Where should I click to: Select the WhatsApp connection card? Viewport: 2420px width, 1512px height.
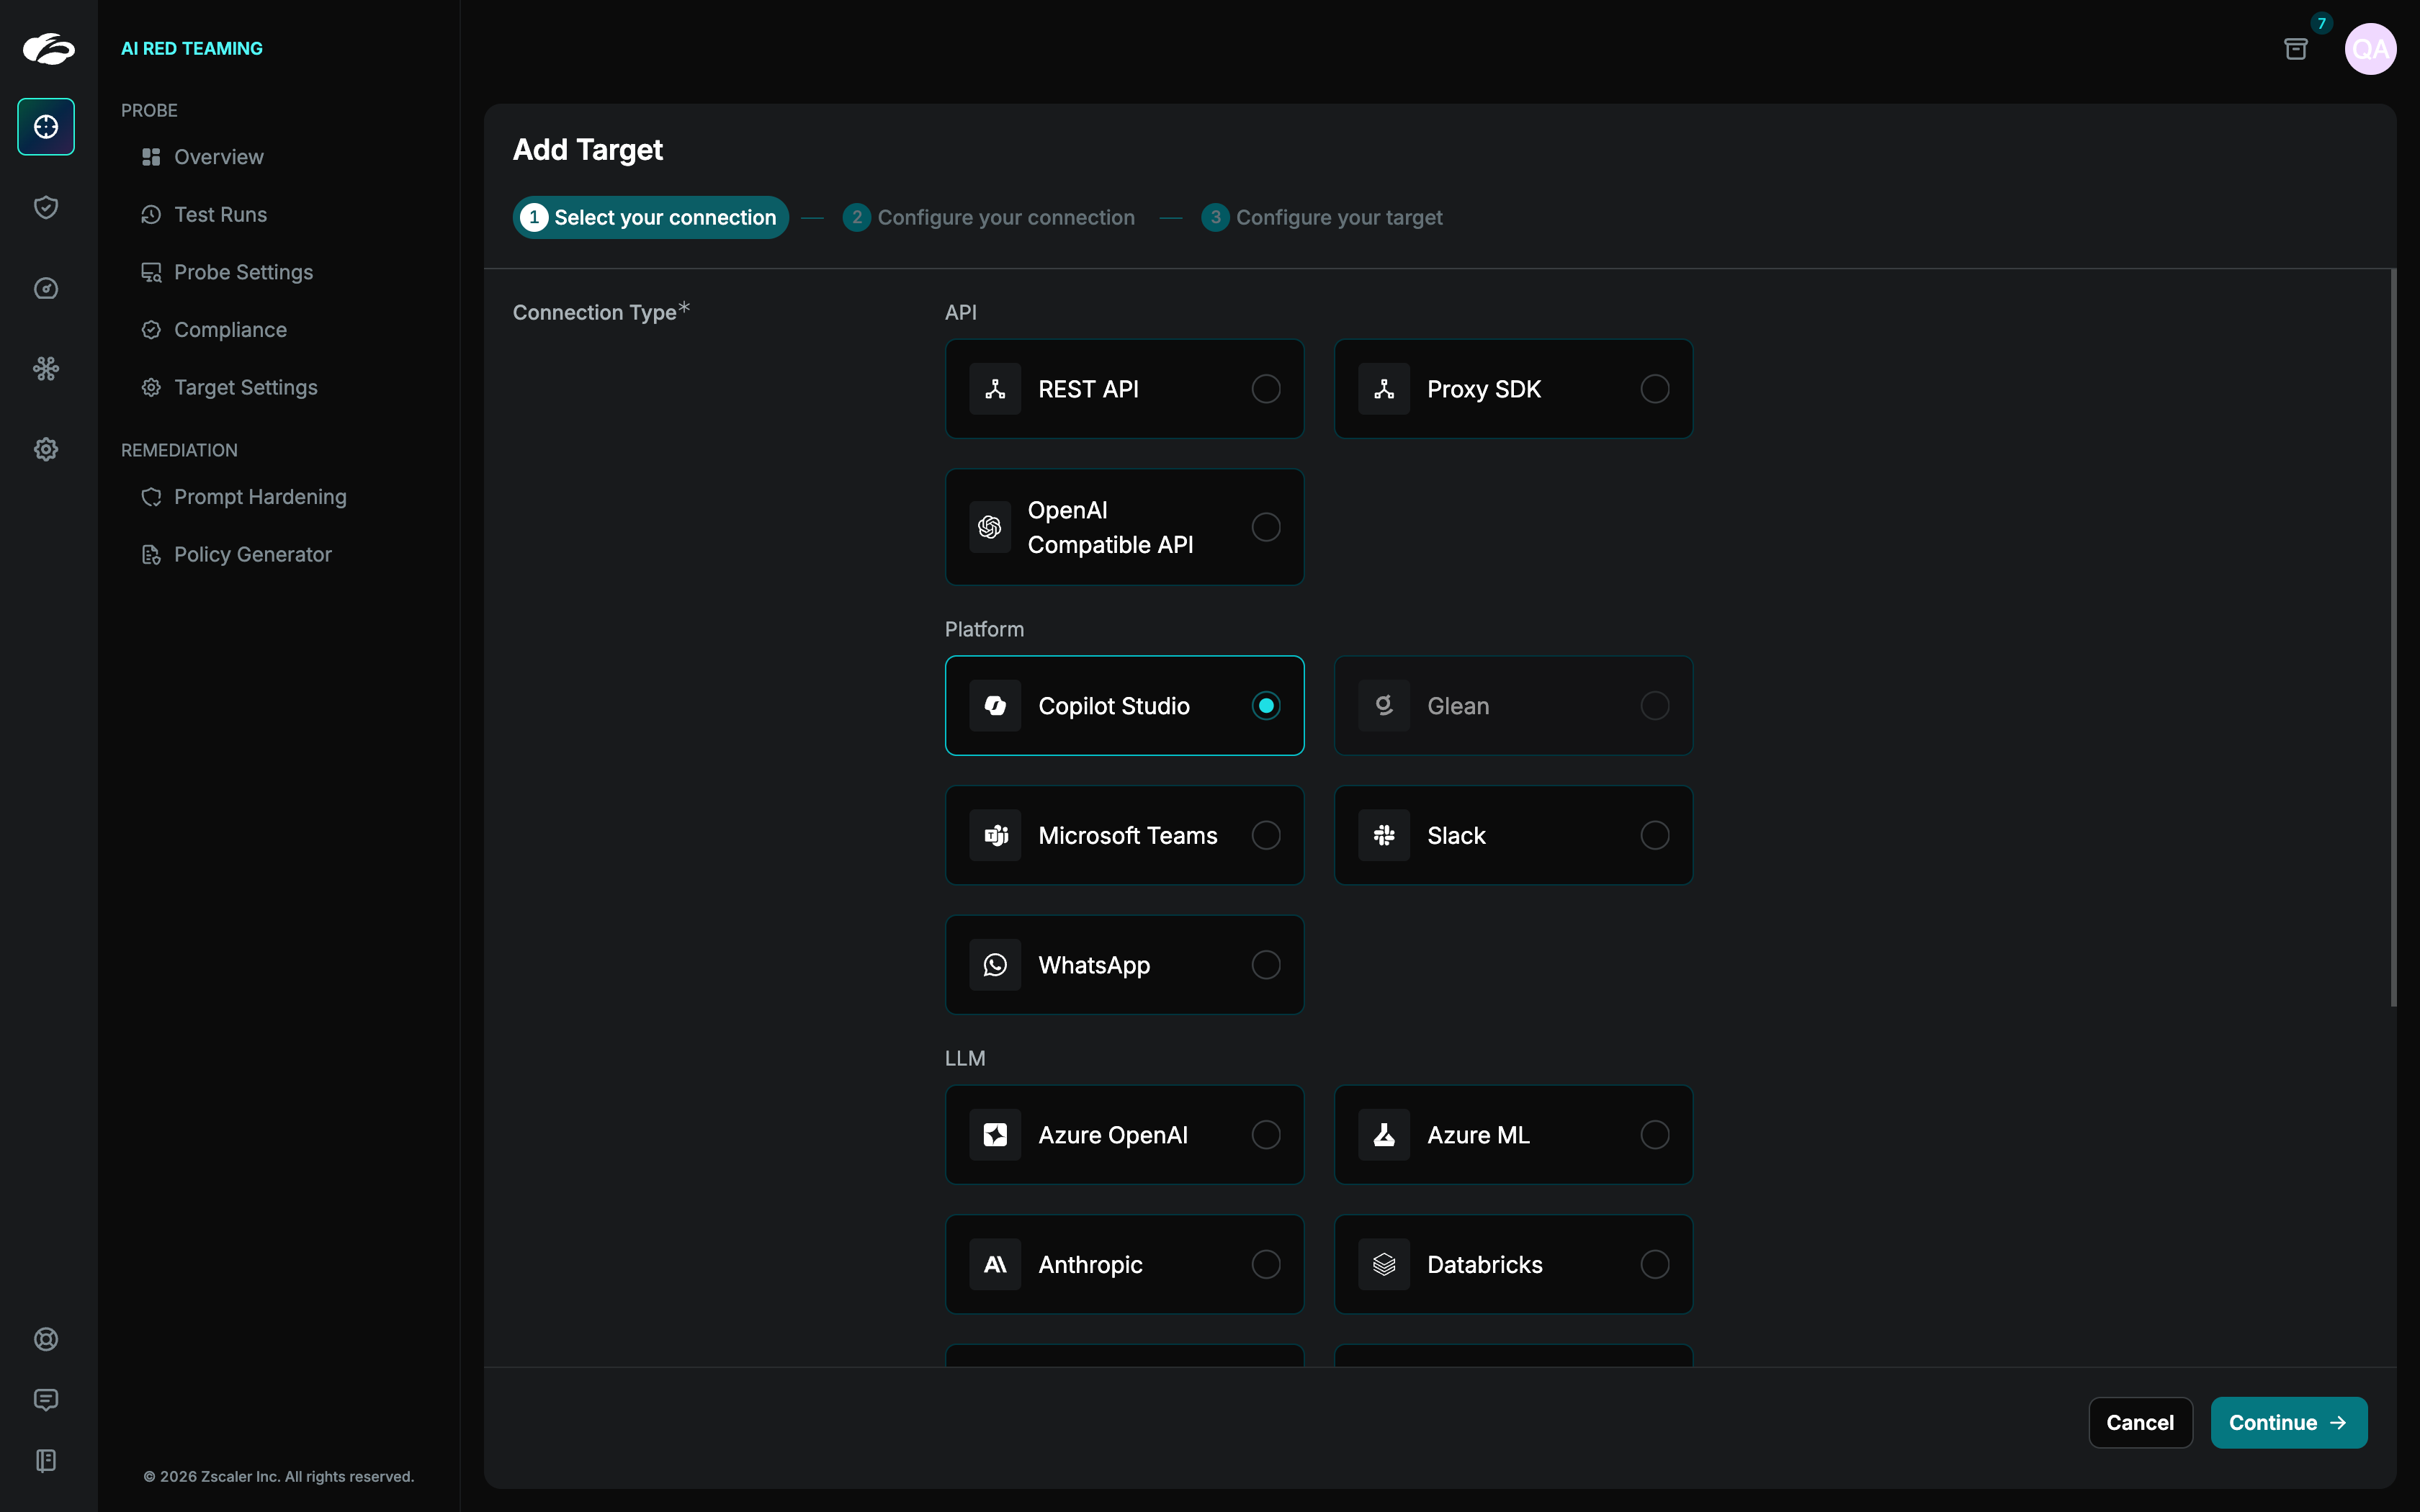pyautogui.click(x=1124, y=965)
